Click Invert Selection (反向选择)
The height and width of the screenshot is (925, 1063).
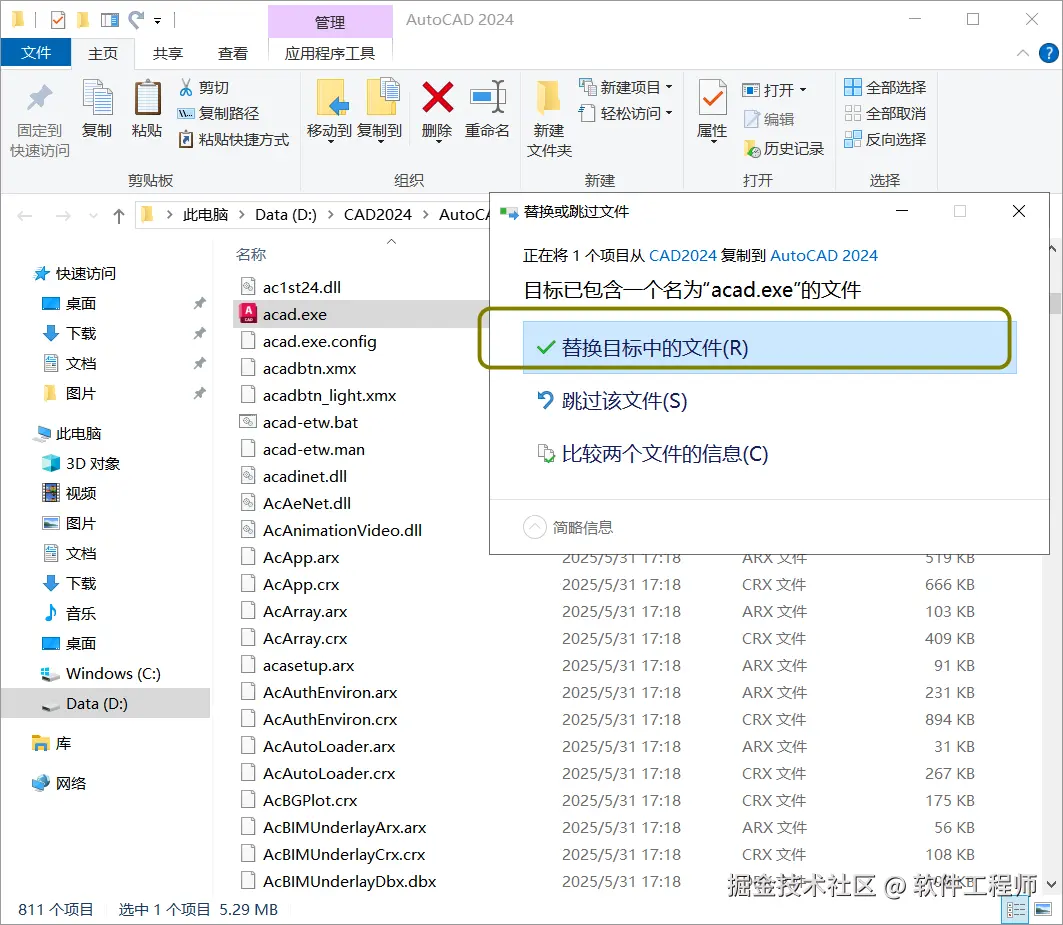[x=885, y=140]
